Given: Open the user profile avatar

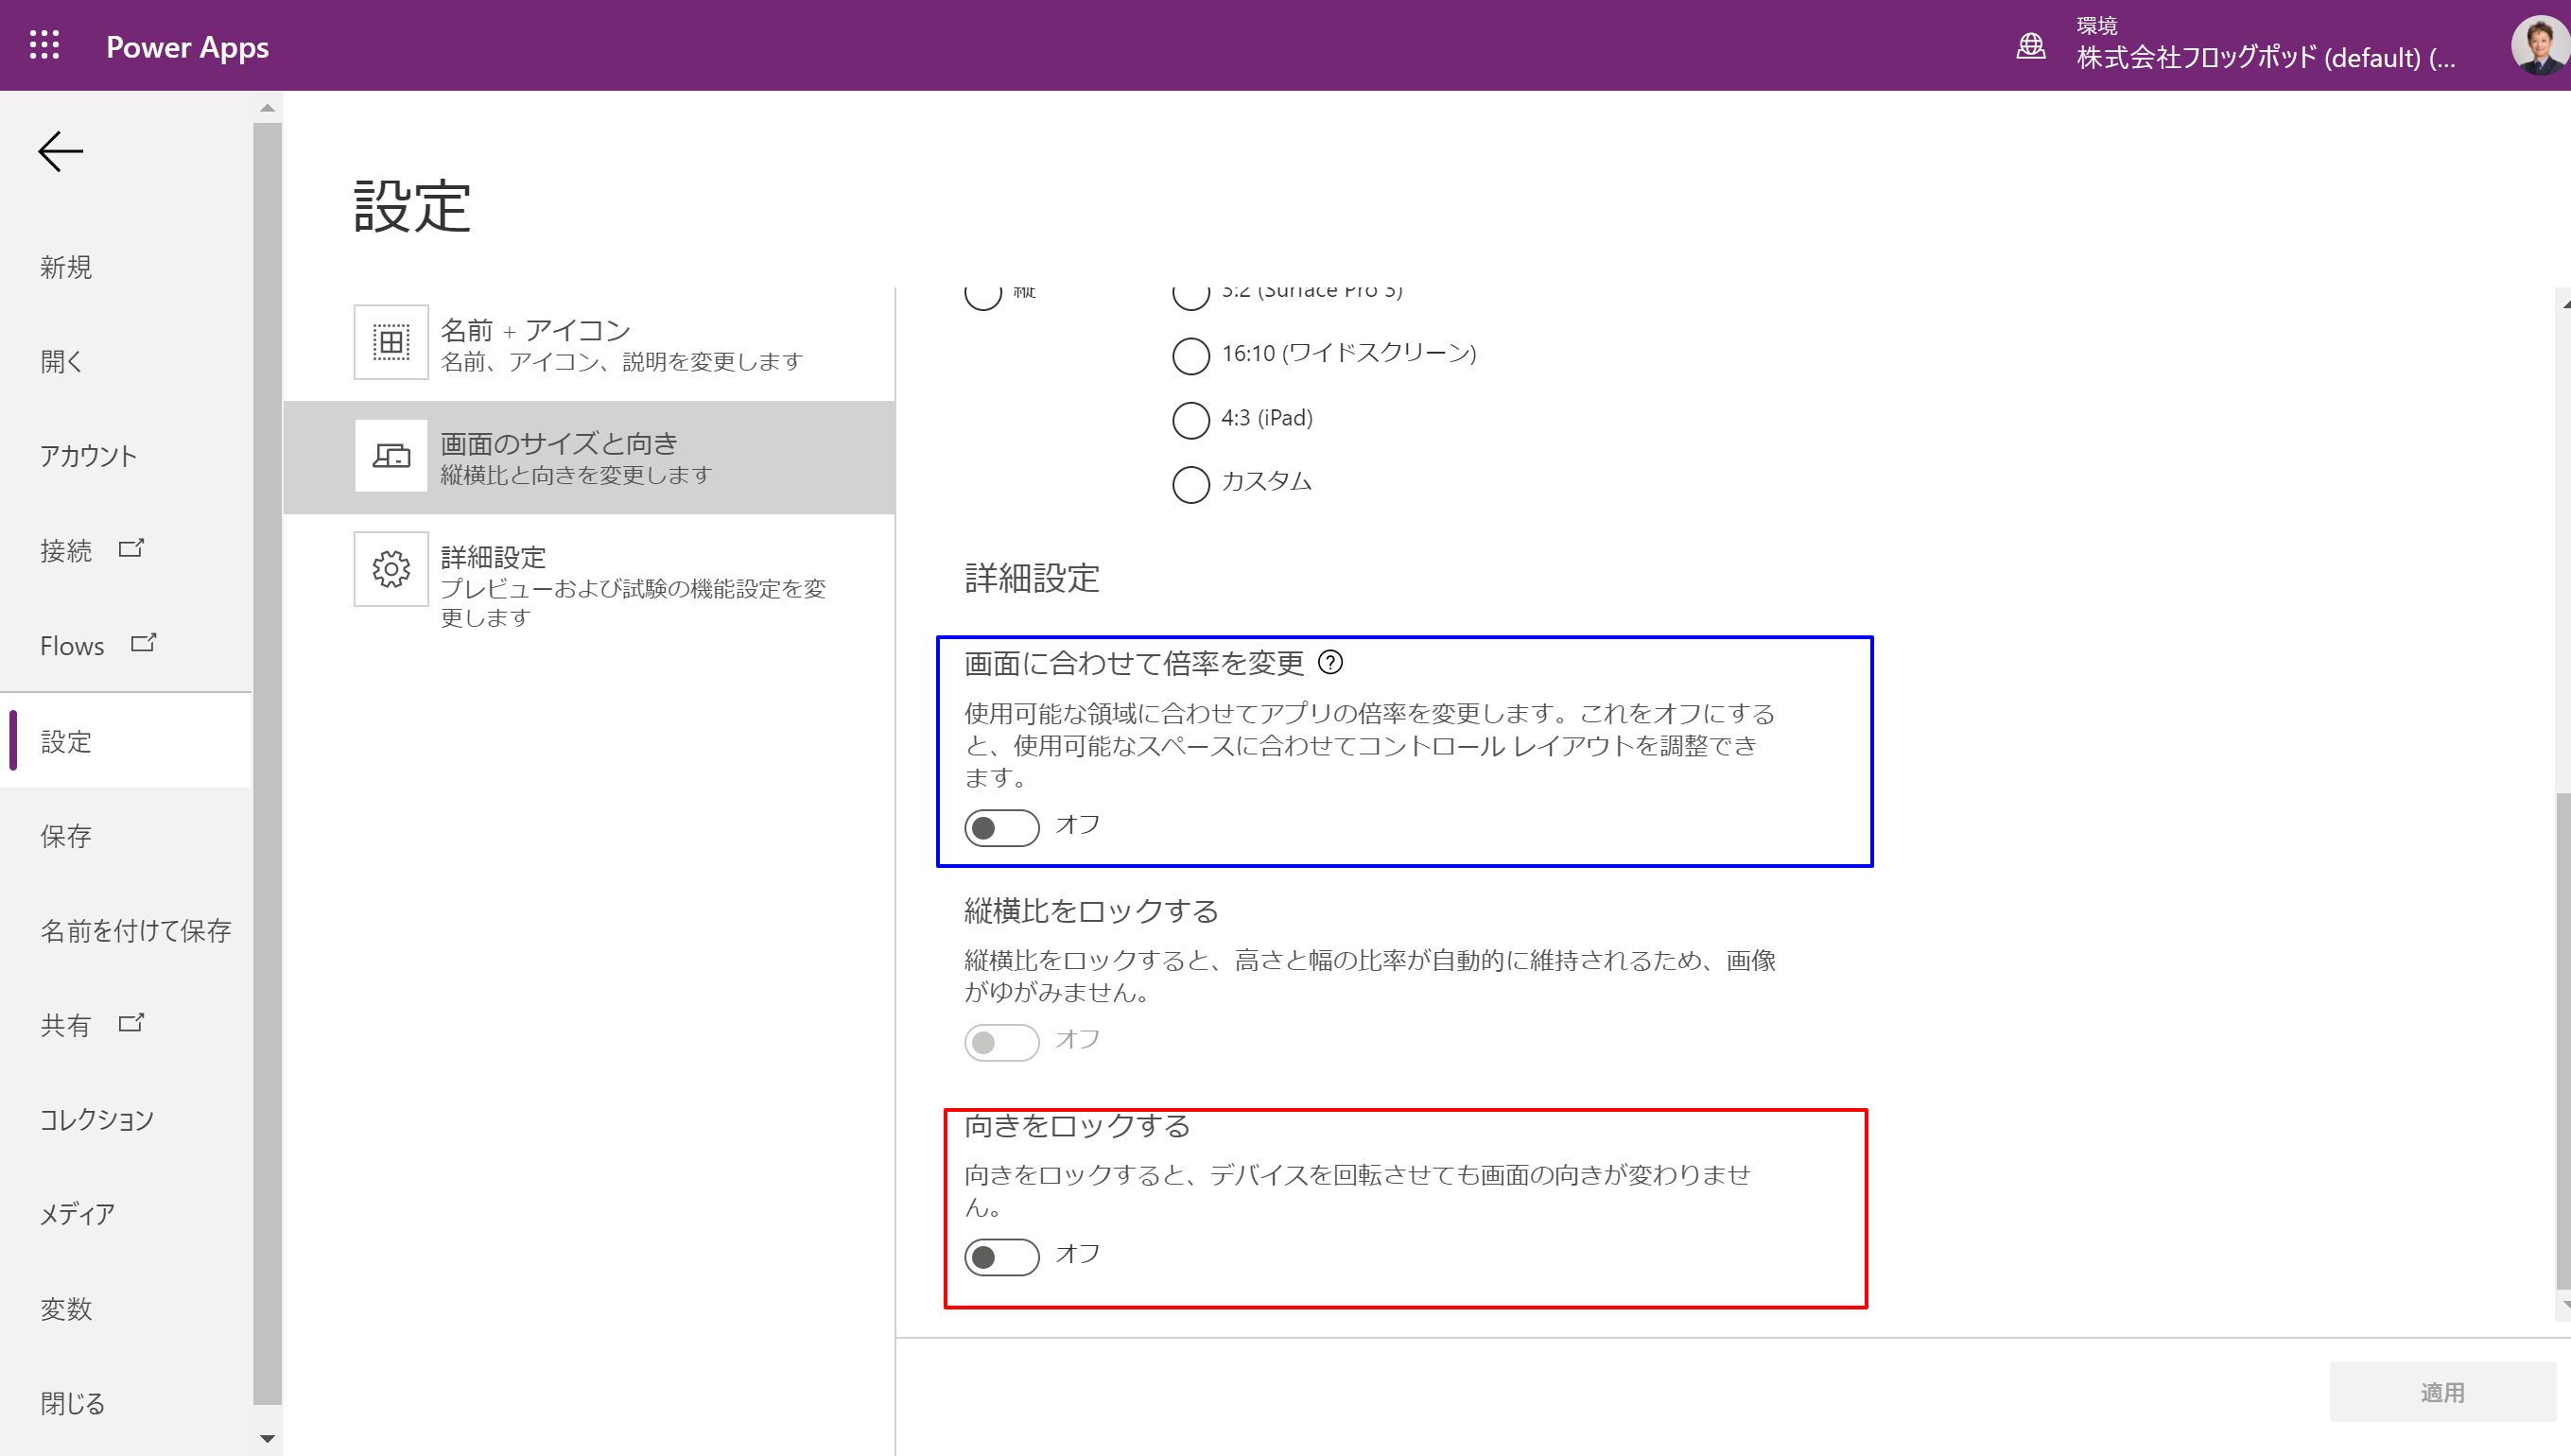Looking at the screenshot, I should coord(2538,46).
